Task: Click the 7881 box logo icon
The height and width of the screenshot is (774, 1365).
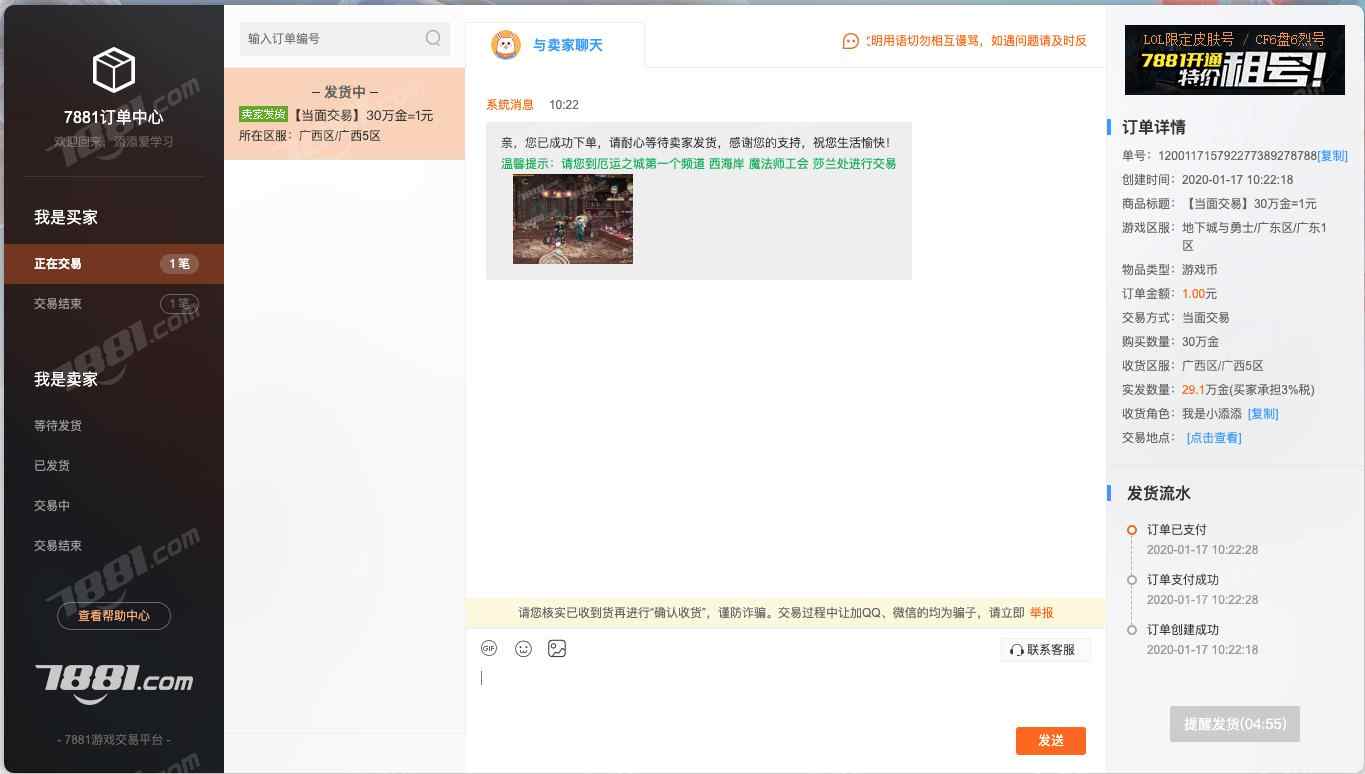Action: coord(113,70)
